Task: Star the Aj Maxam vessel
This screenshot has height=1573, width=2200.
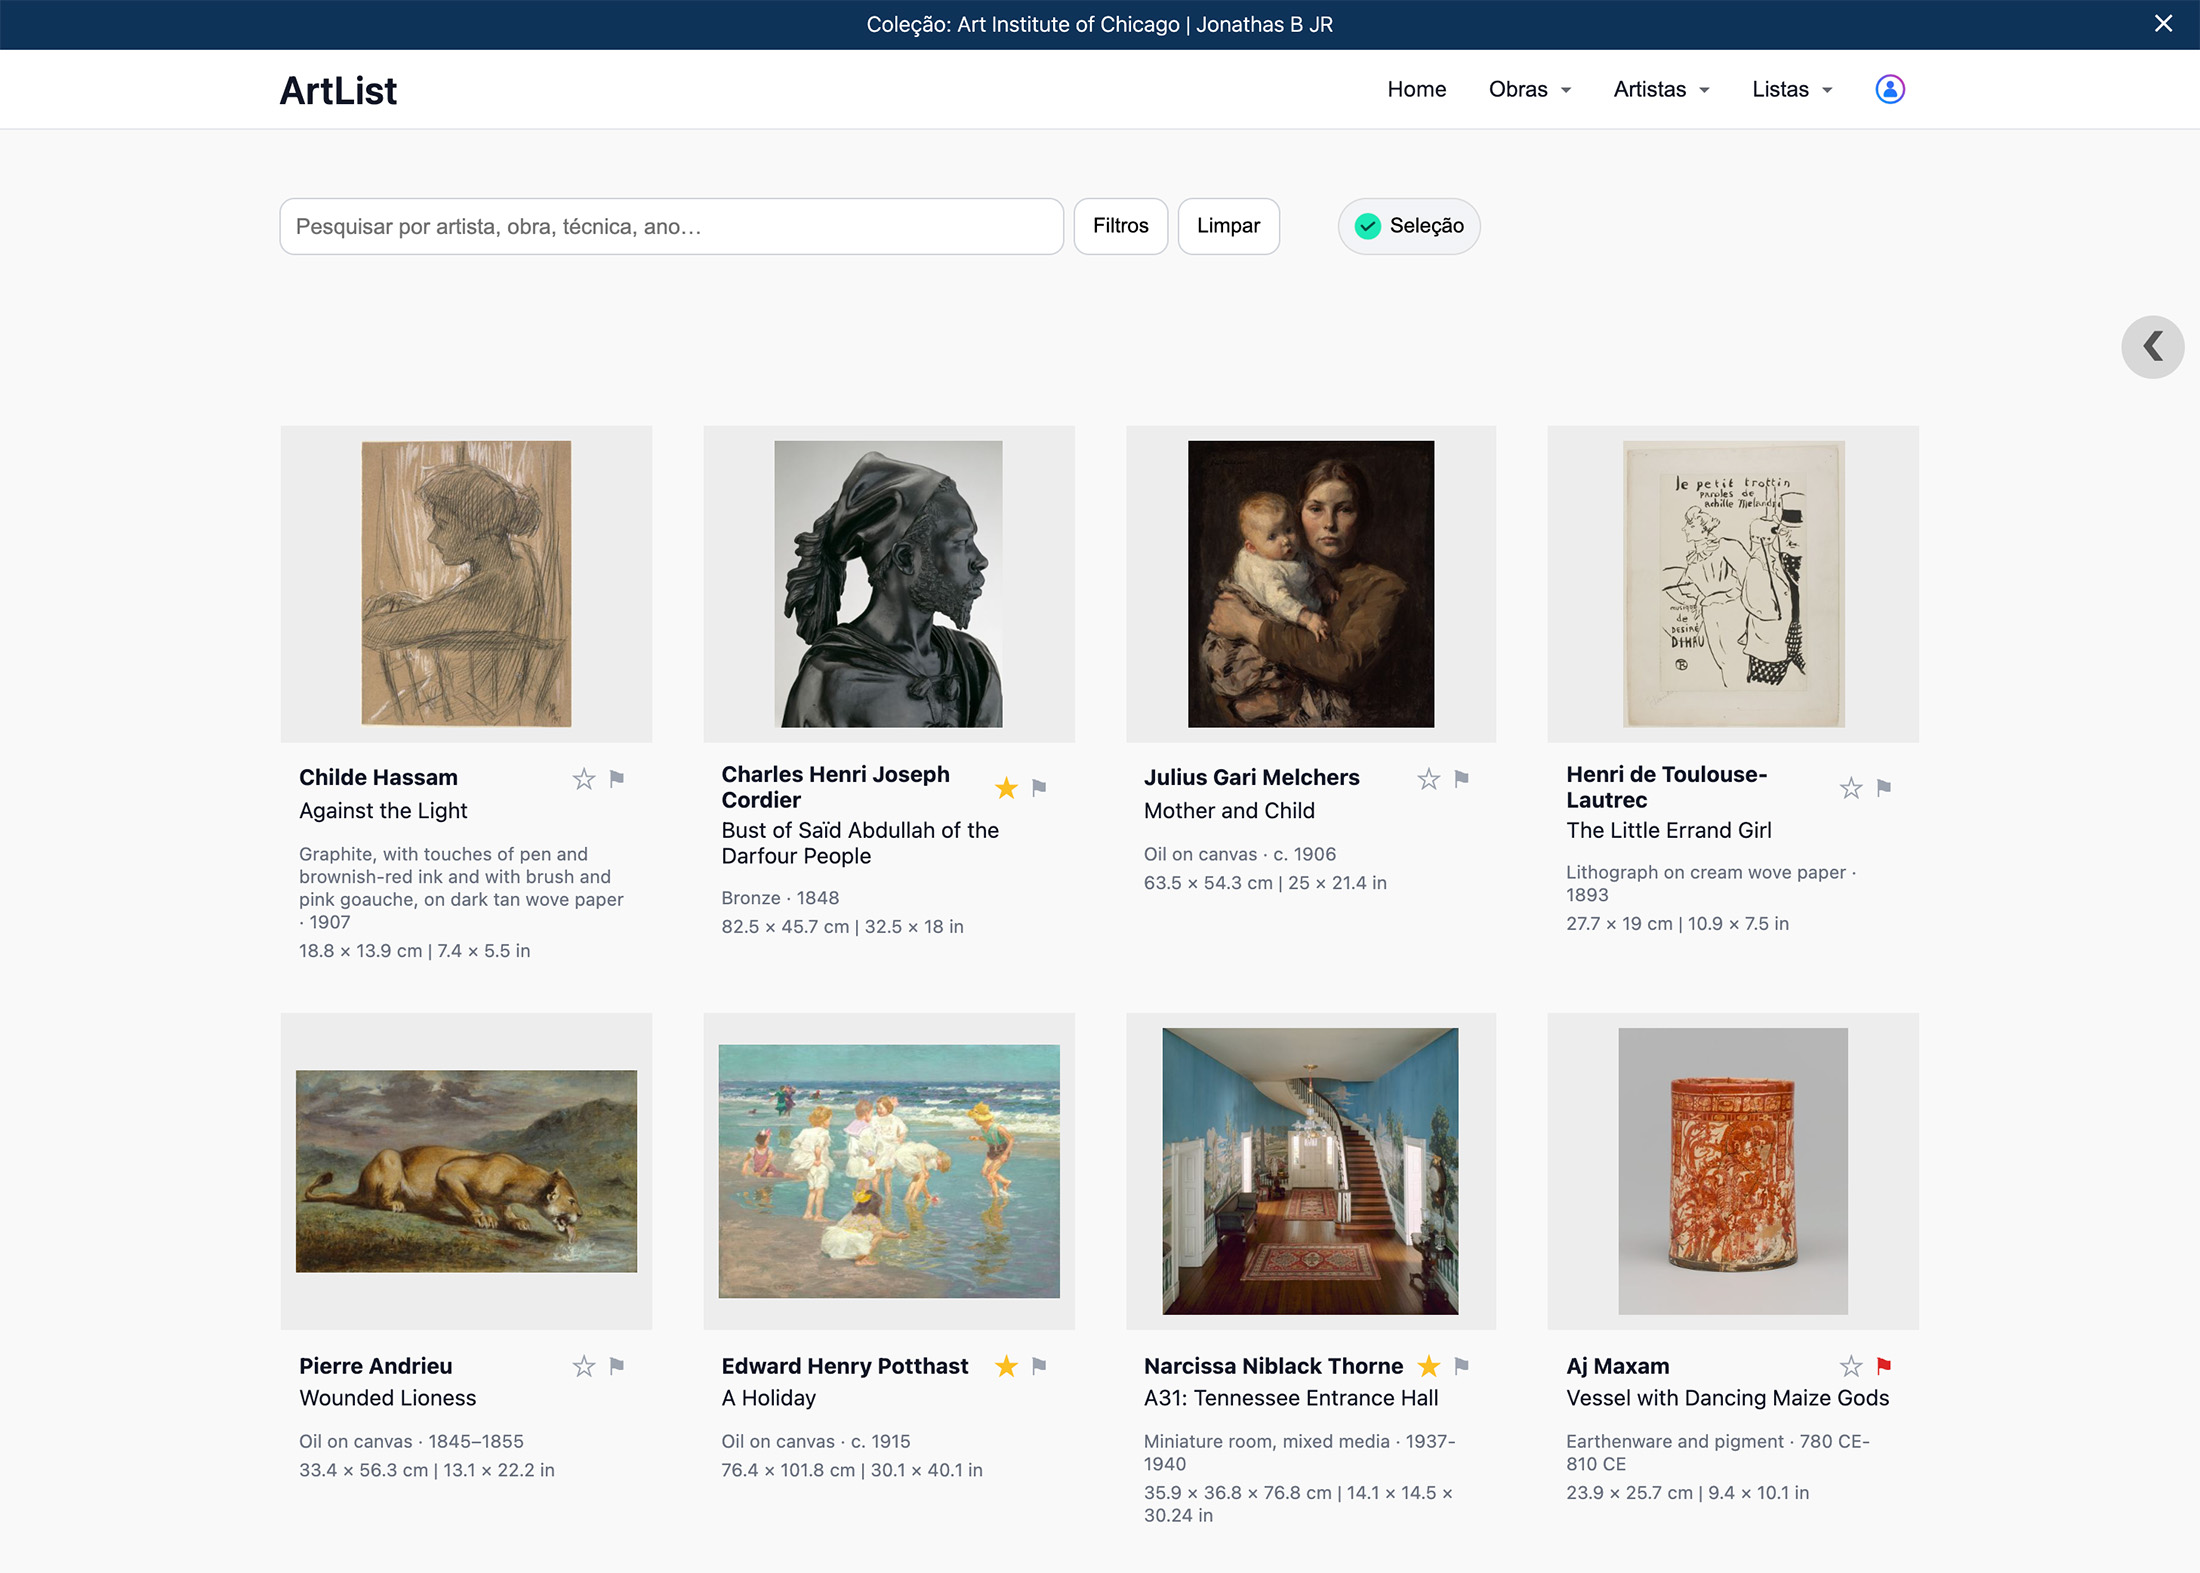Action: point(1851,1366)
